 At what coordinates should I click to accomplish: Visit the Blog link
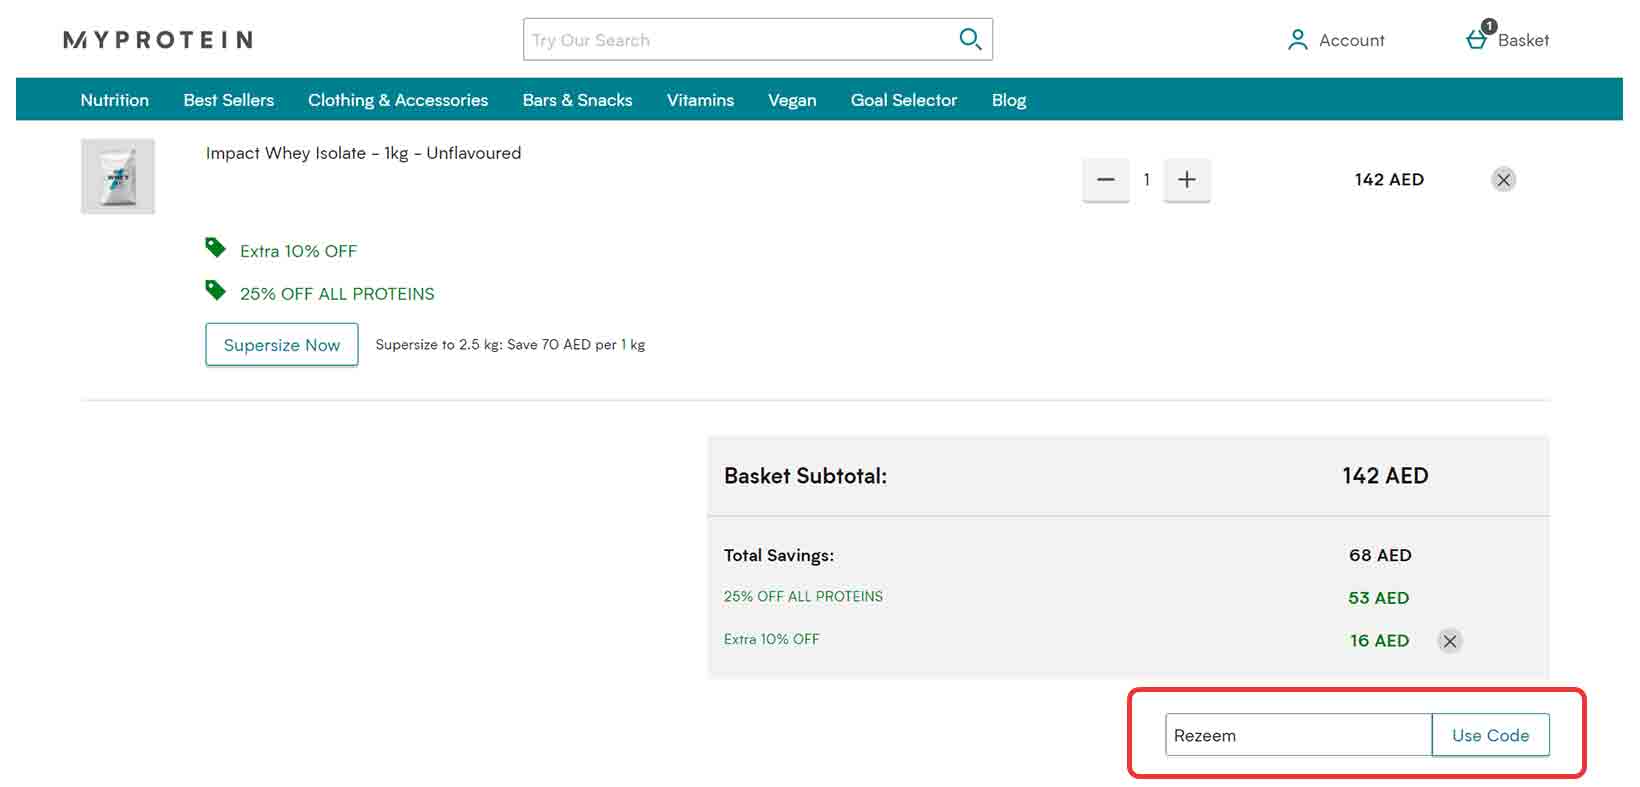(x=1008, y=100)
